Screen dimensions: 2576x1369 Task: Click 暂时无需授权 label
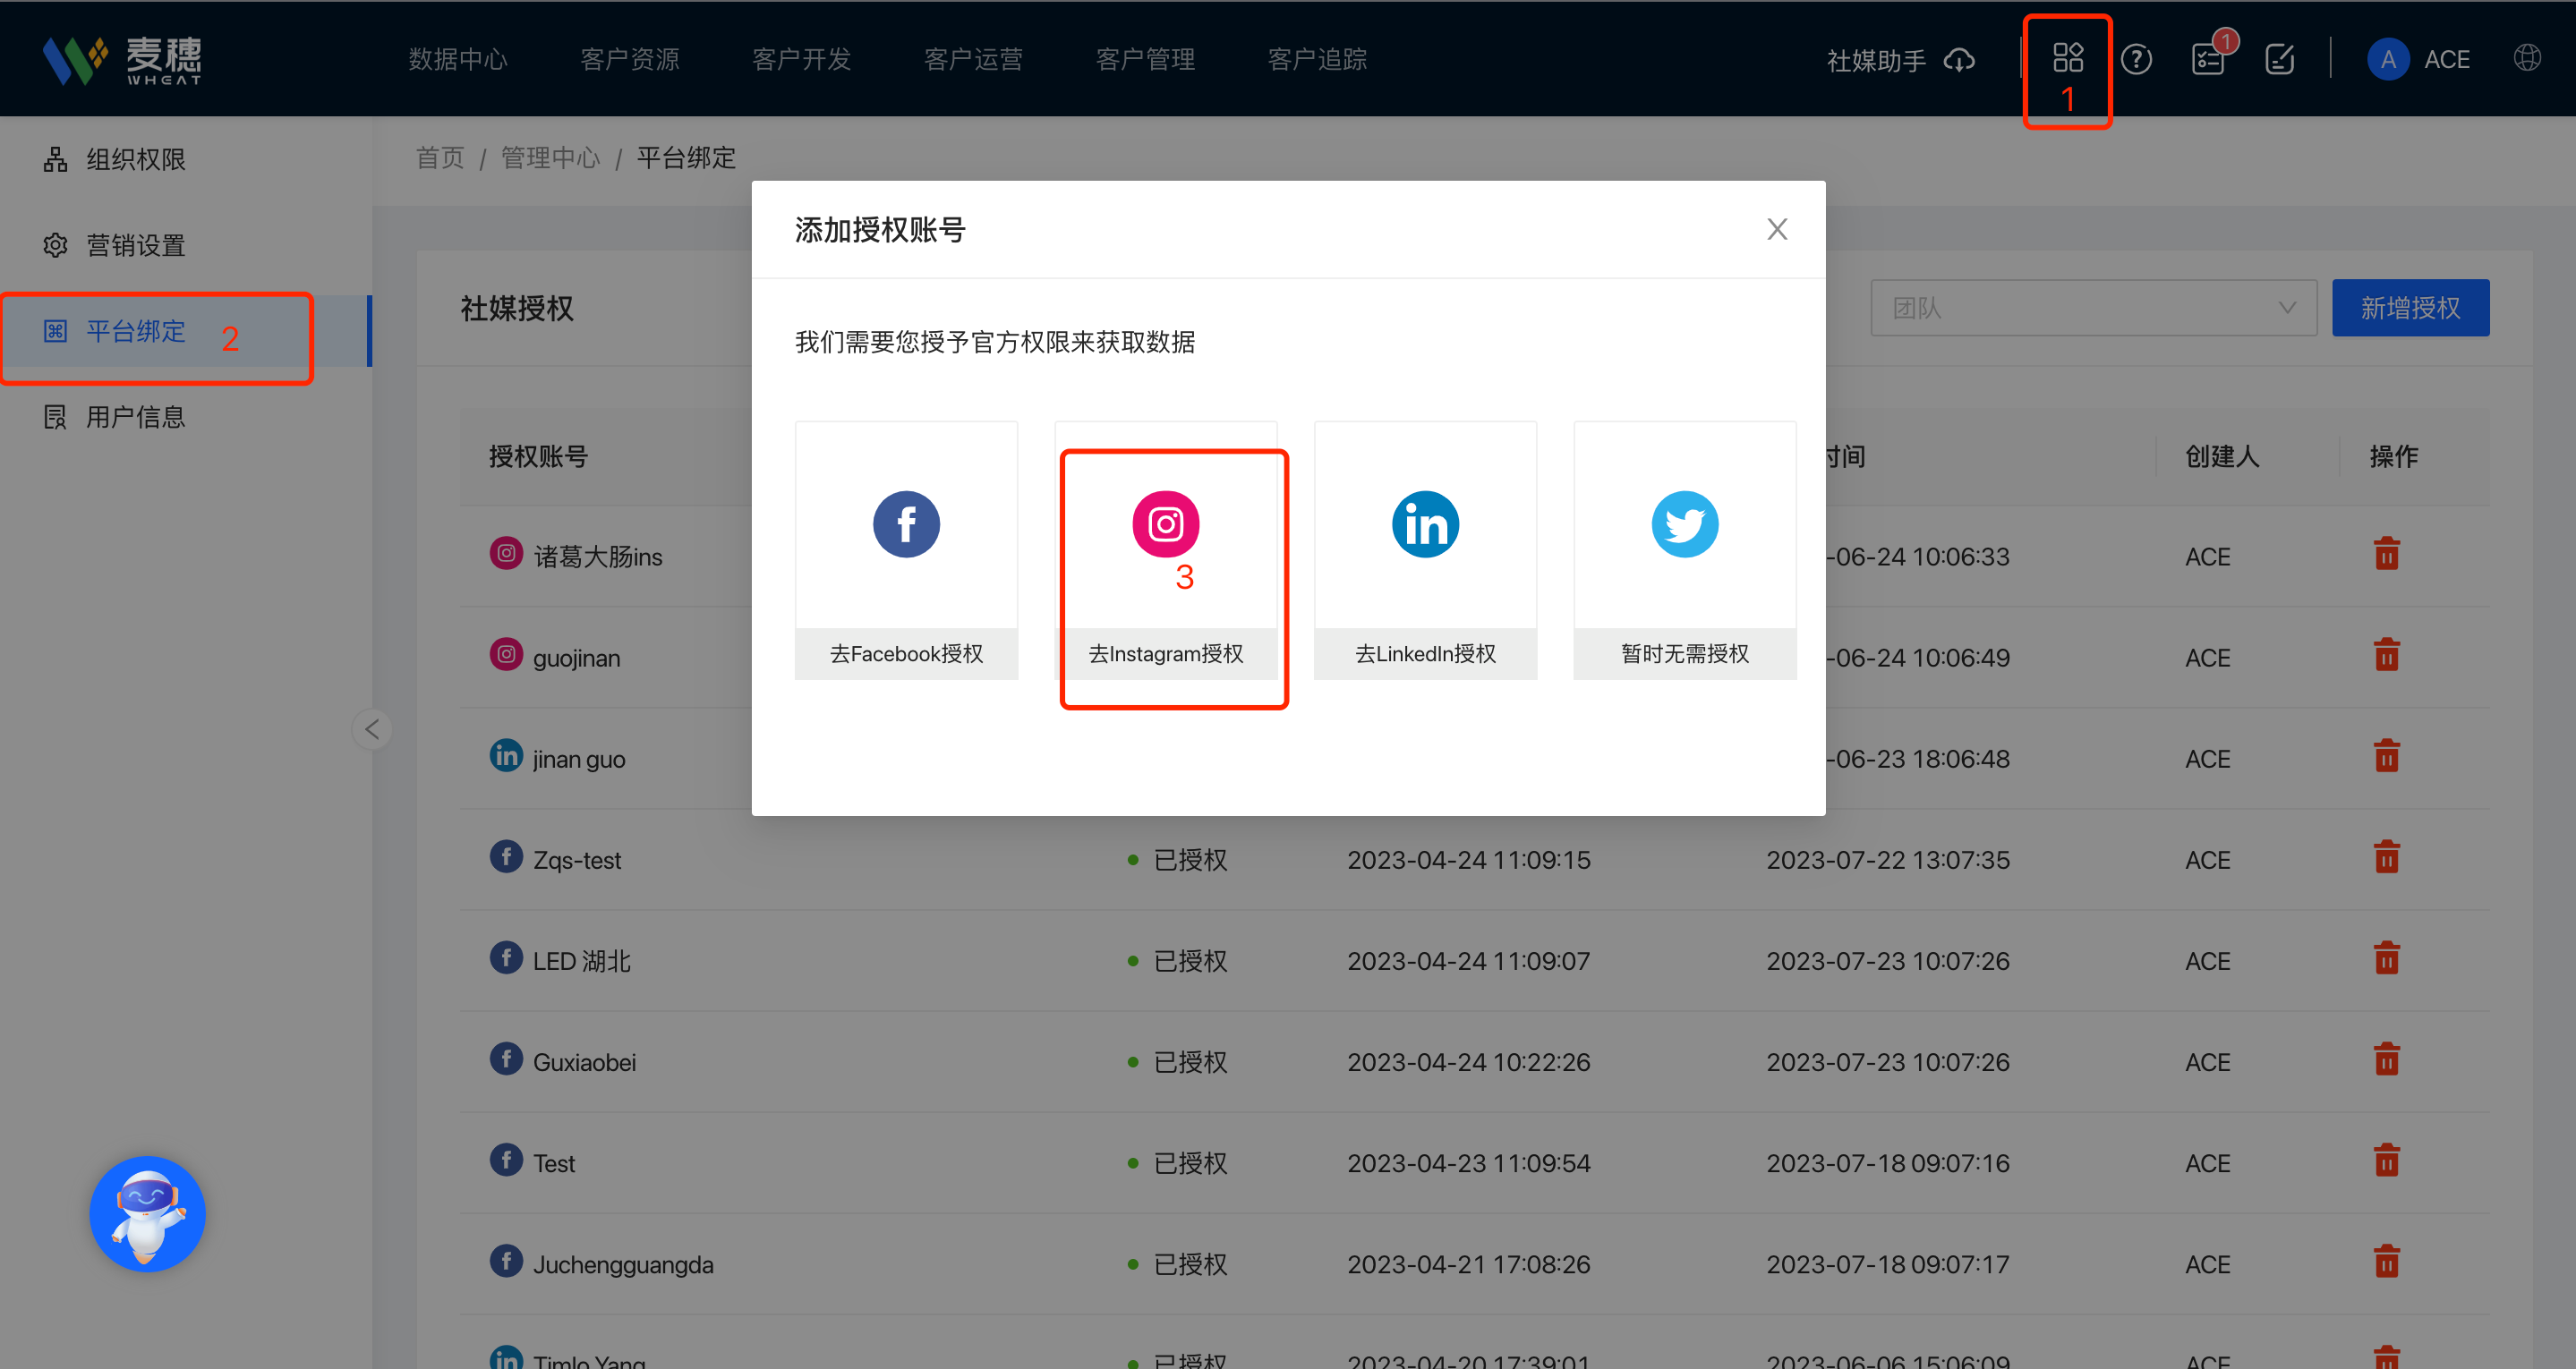(x=1684, y=653)
